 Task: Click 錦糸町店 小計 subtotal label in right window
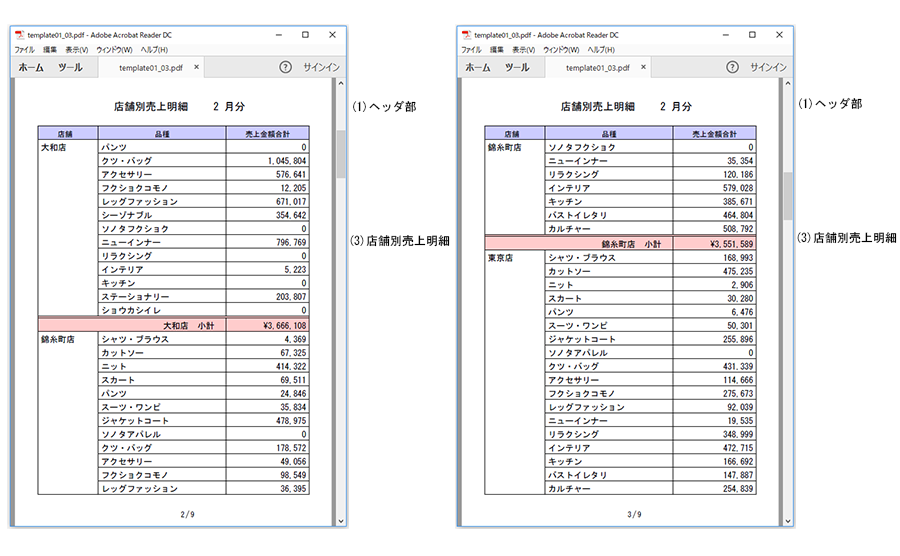click(x=631, y=244)
